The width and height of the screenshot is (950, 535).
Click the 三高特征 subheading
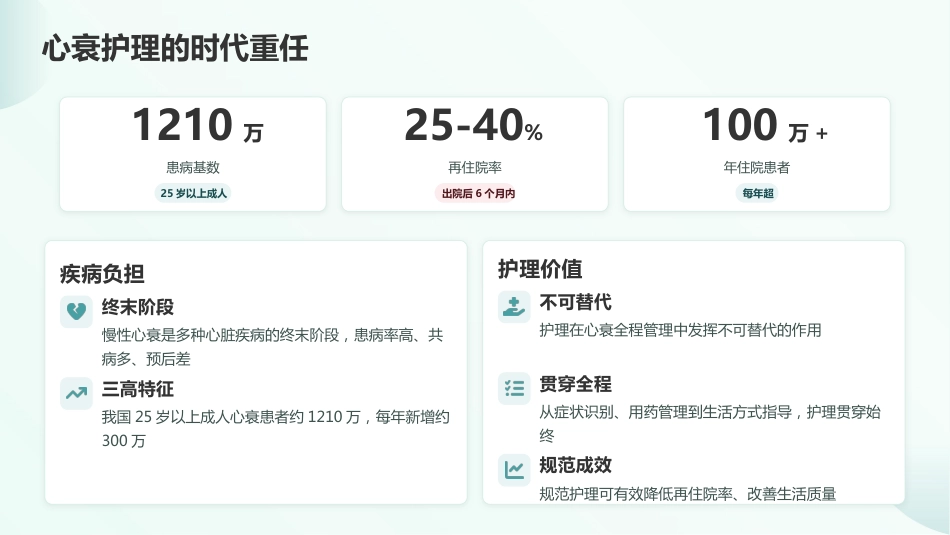138,389
